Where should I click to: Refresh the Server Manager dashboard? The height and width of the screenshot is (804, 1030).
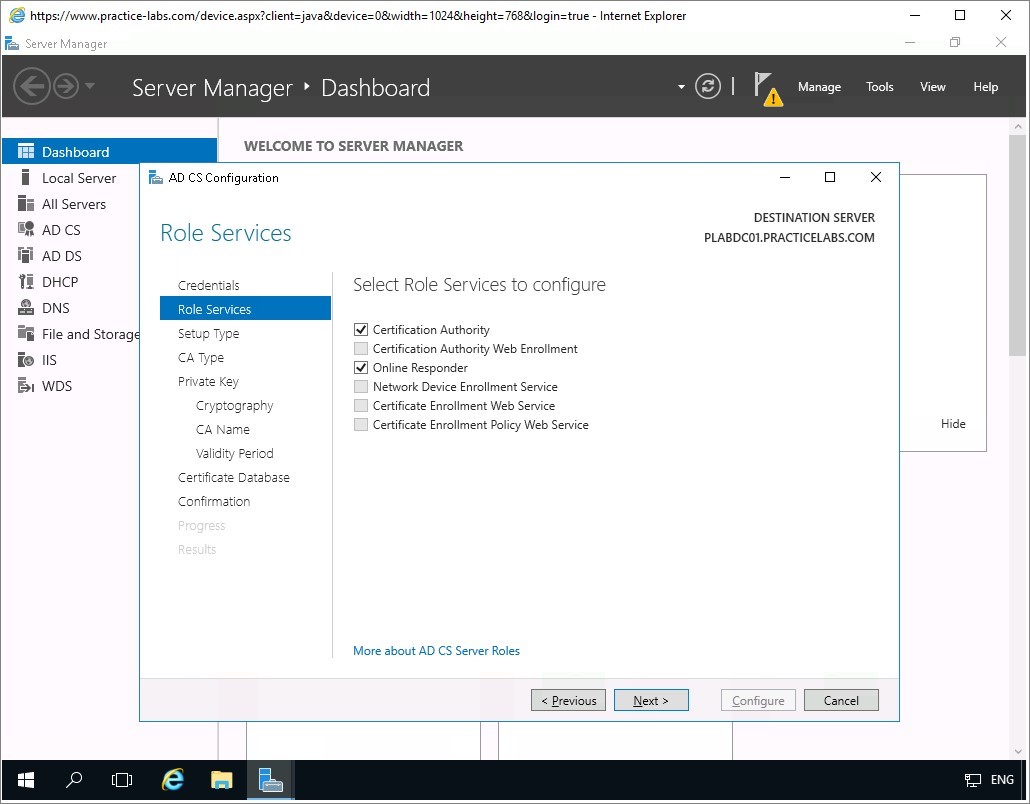point(707,86)
